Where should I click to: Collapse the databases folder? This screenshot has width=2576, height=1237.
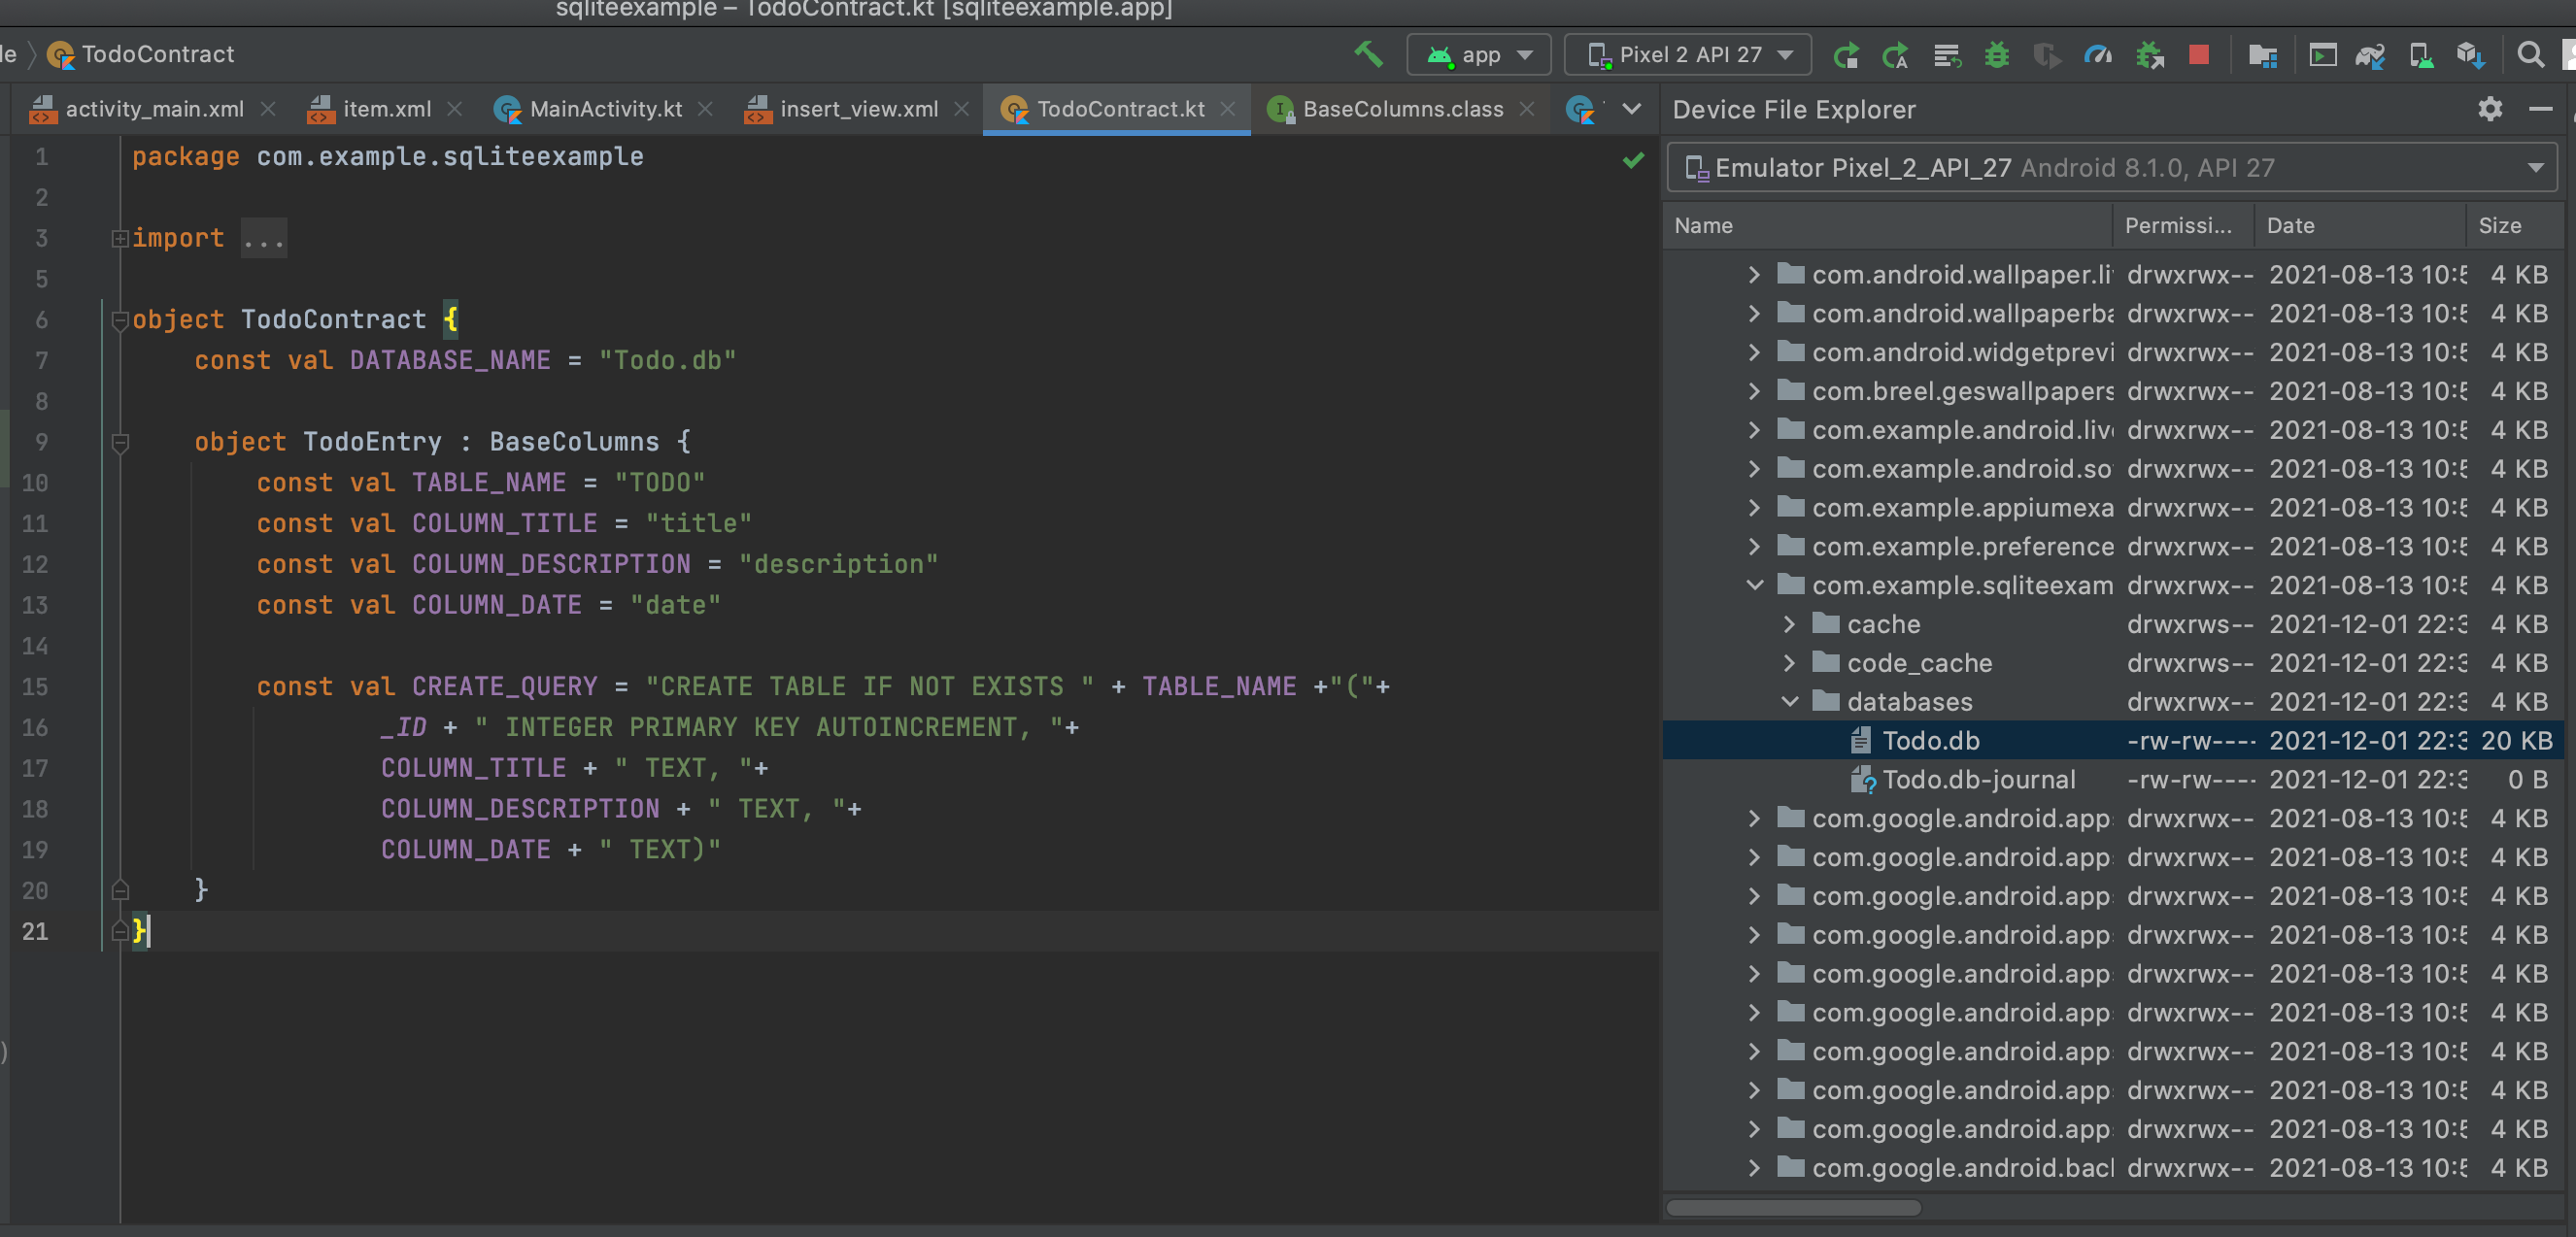pos(1790,702)
